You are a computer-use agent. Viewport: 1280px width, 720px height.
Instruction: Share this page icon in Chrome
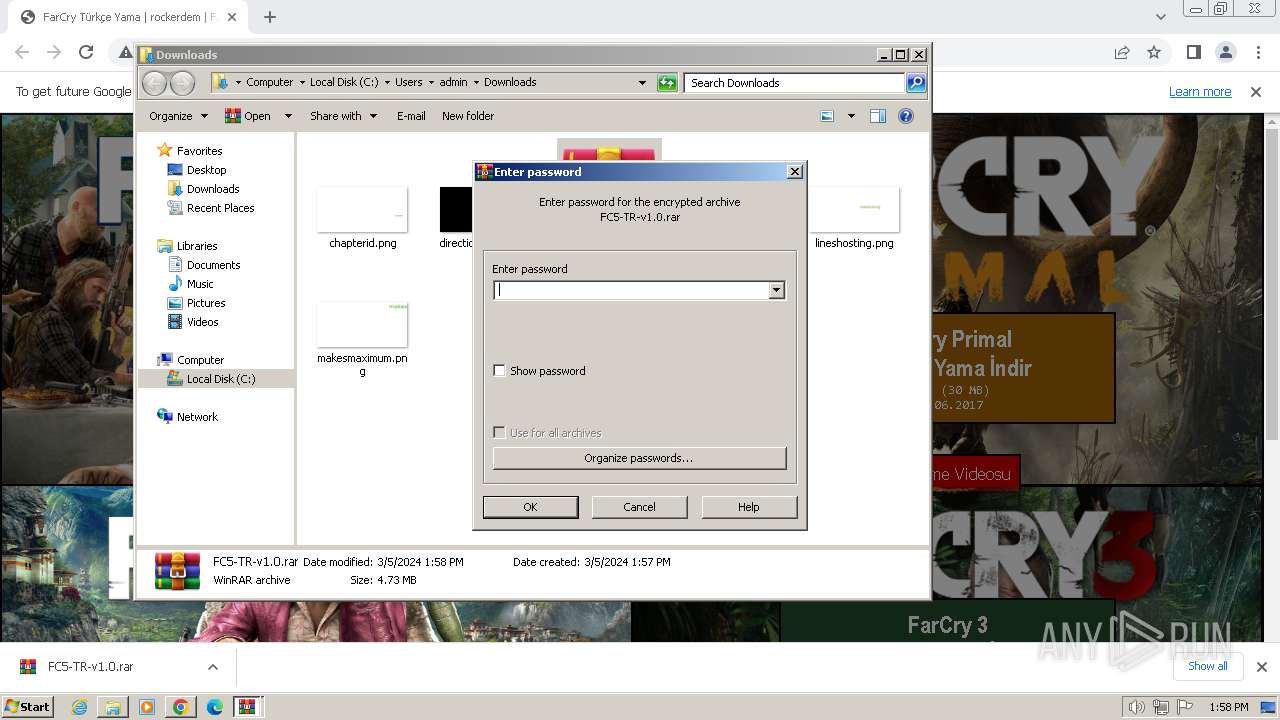tap(1122, 53)
